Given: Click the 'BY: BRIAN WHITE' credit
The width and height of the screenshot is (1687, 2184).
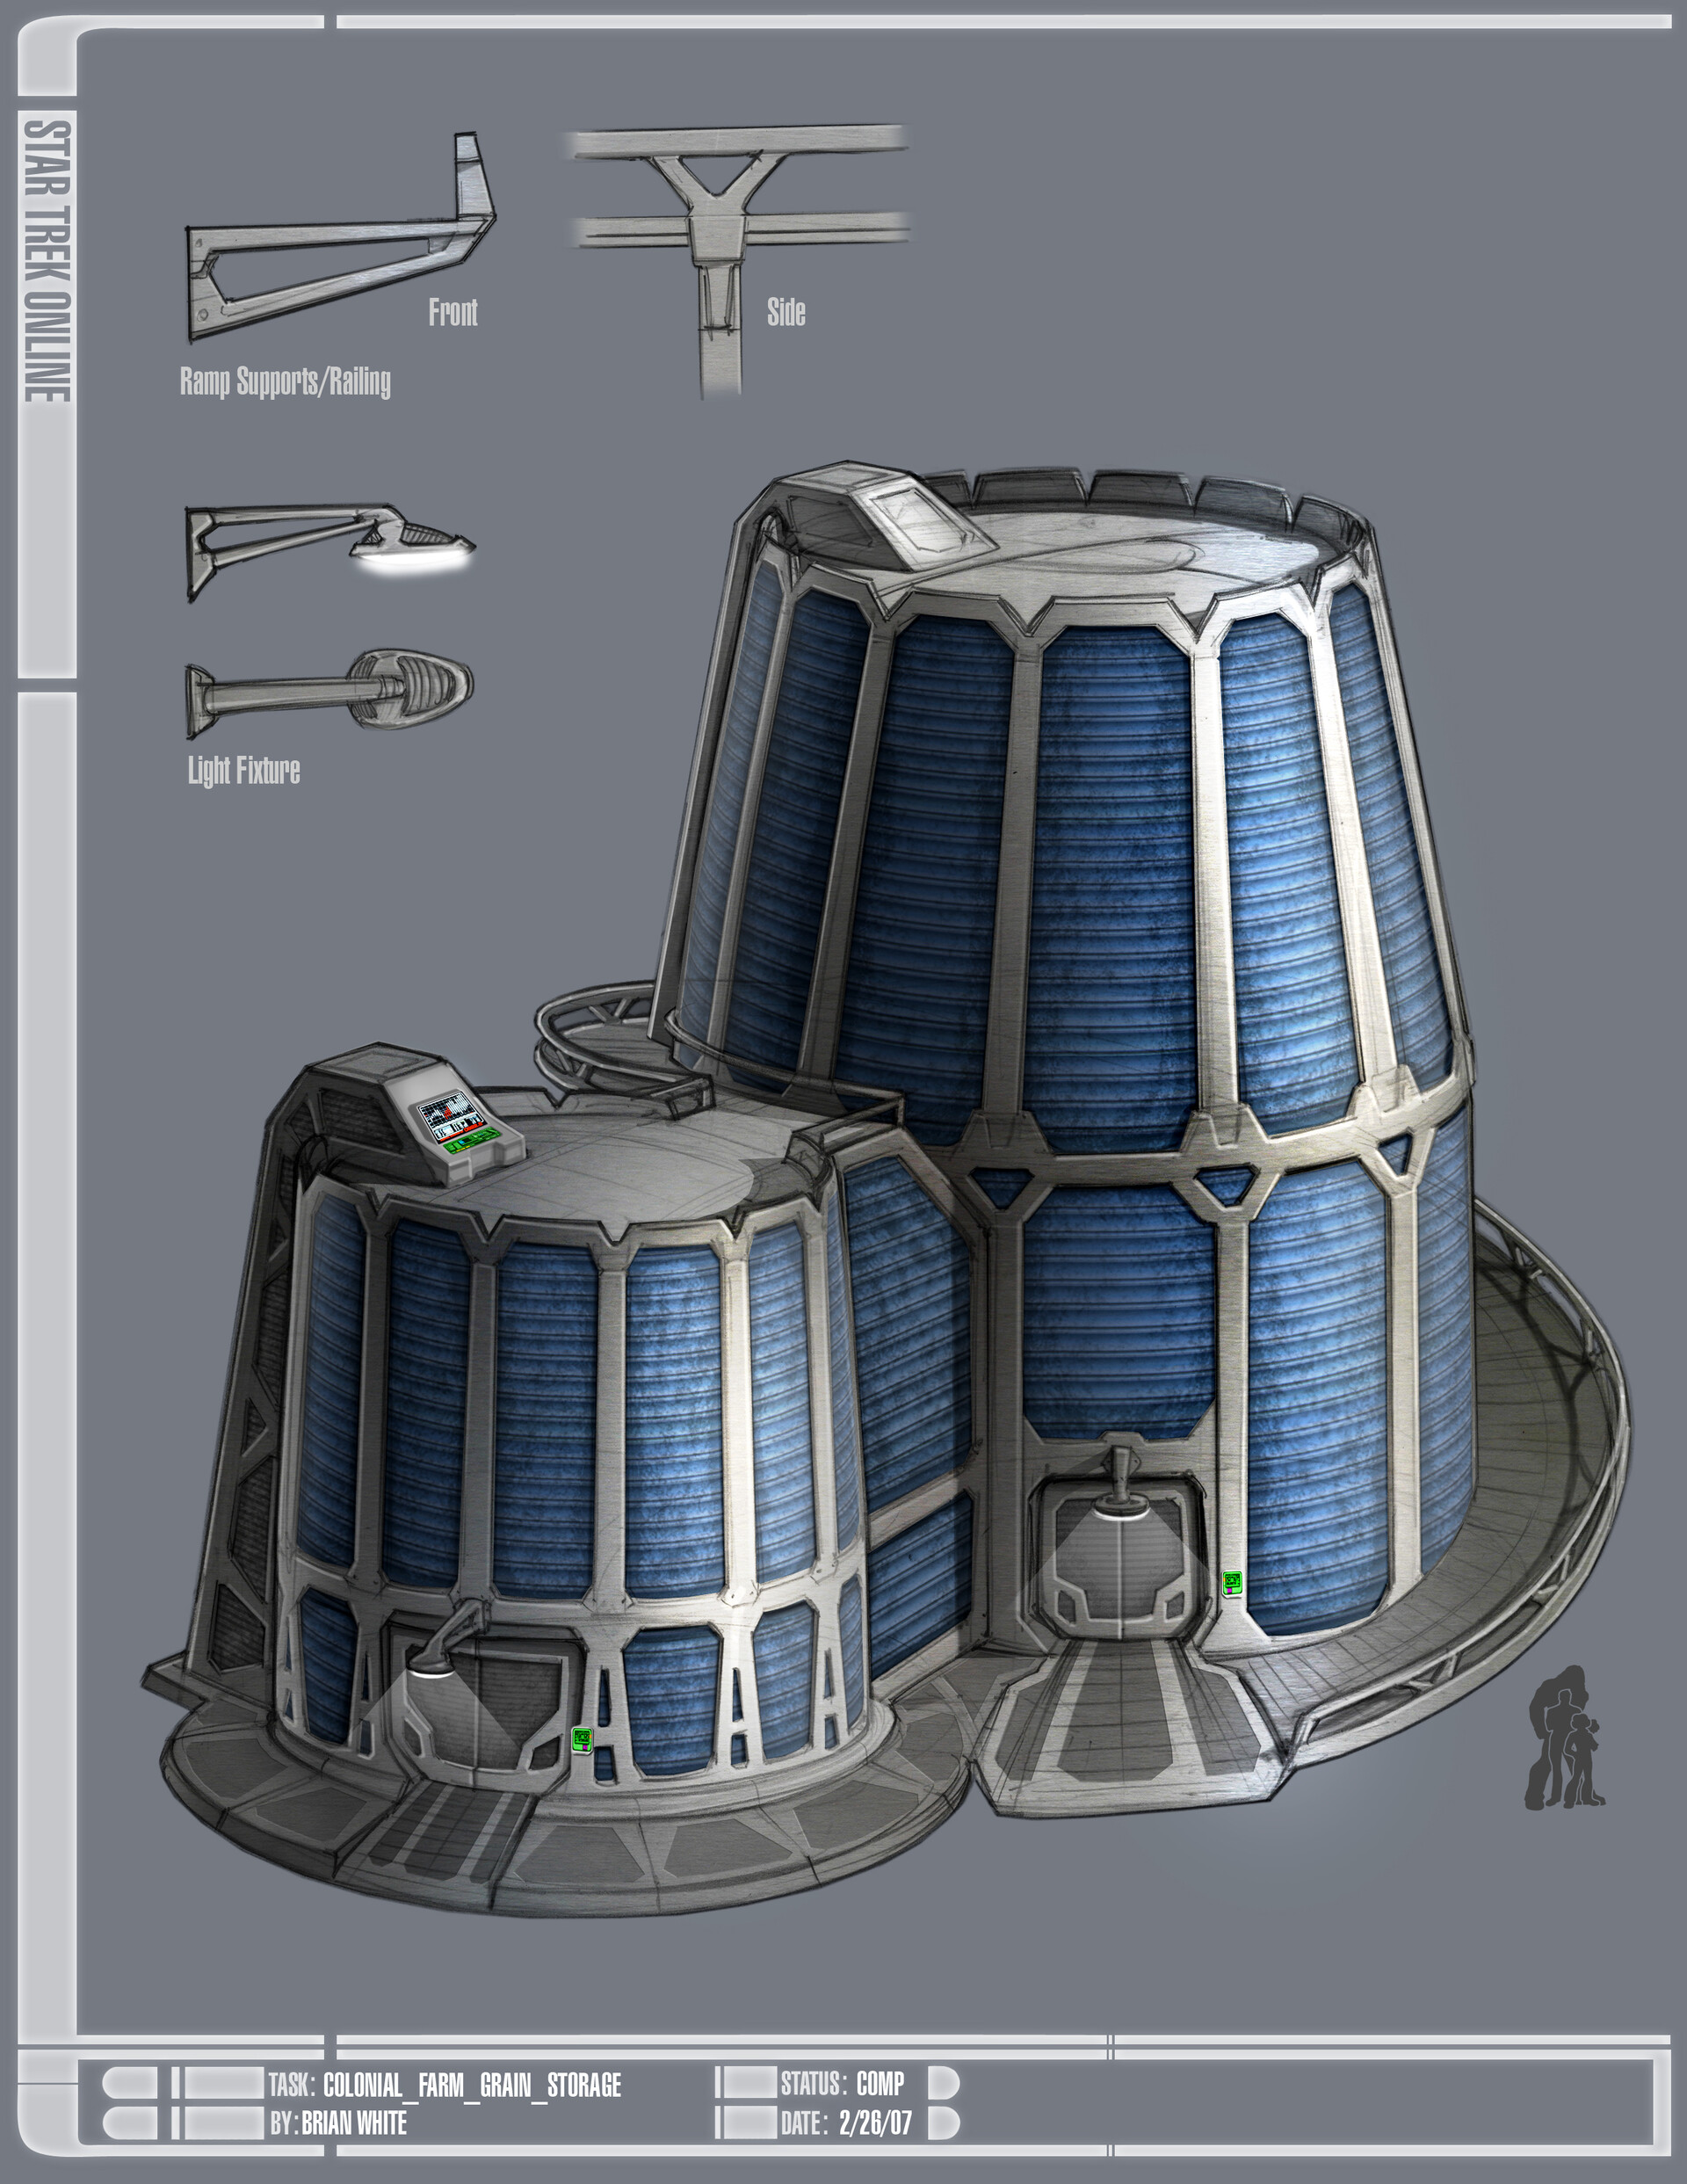Looking at the screenshot, I should coord(338,2123).
